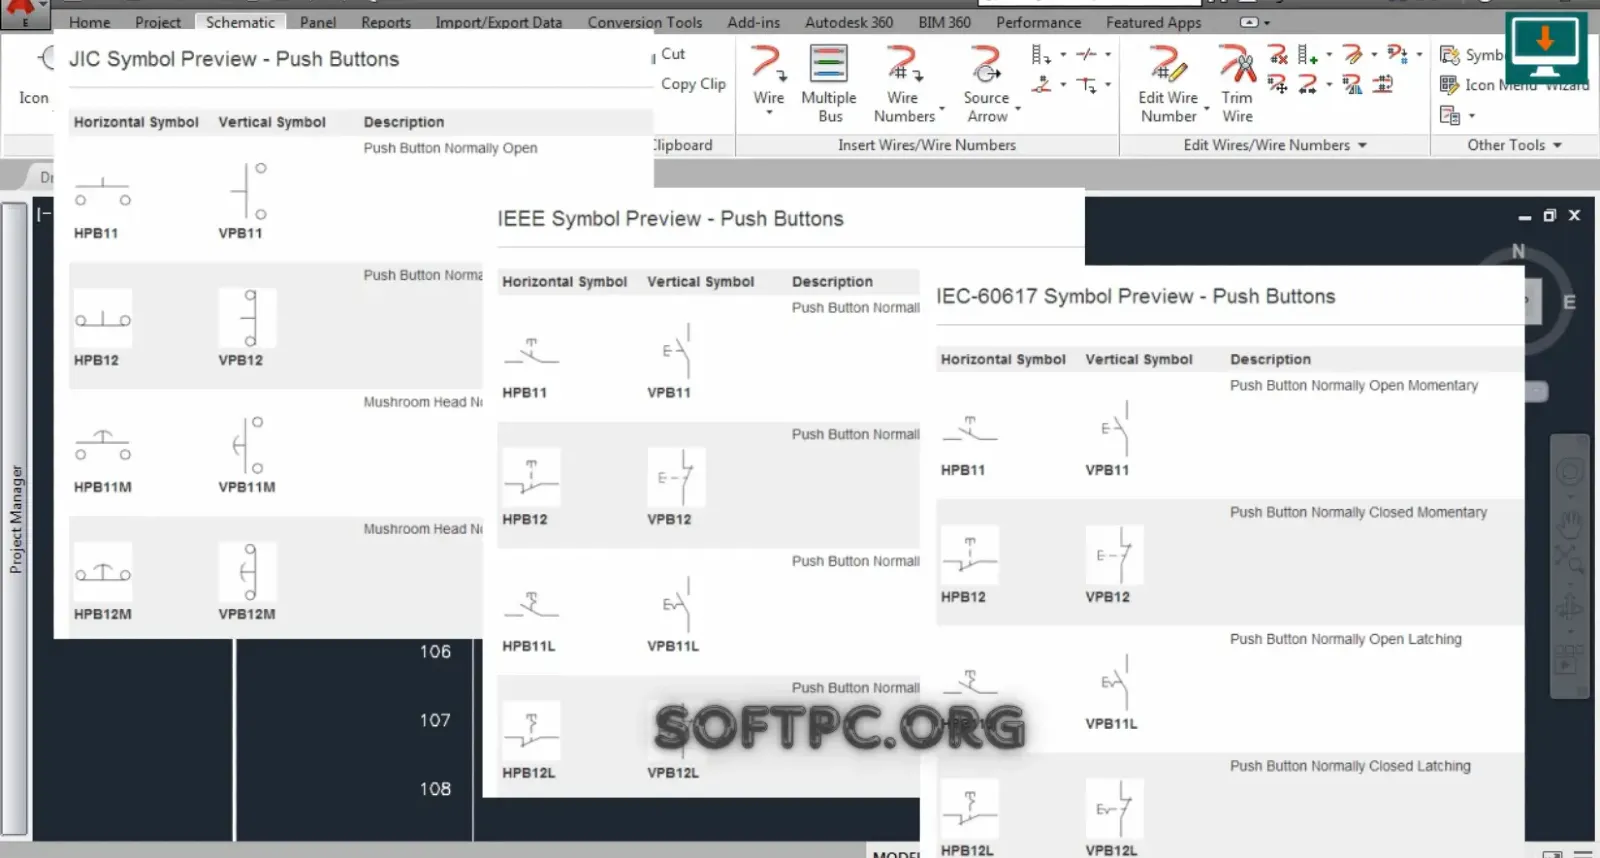The height and width of the screenshot is (858, 1600).
Task: Switch to the Project ribbon tab
Action: point(158,22)
